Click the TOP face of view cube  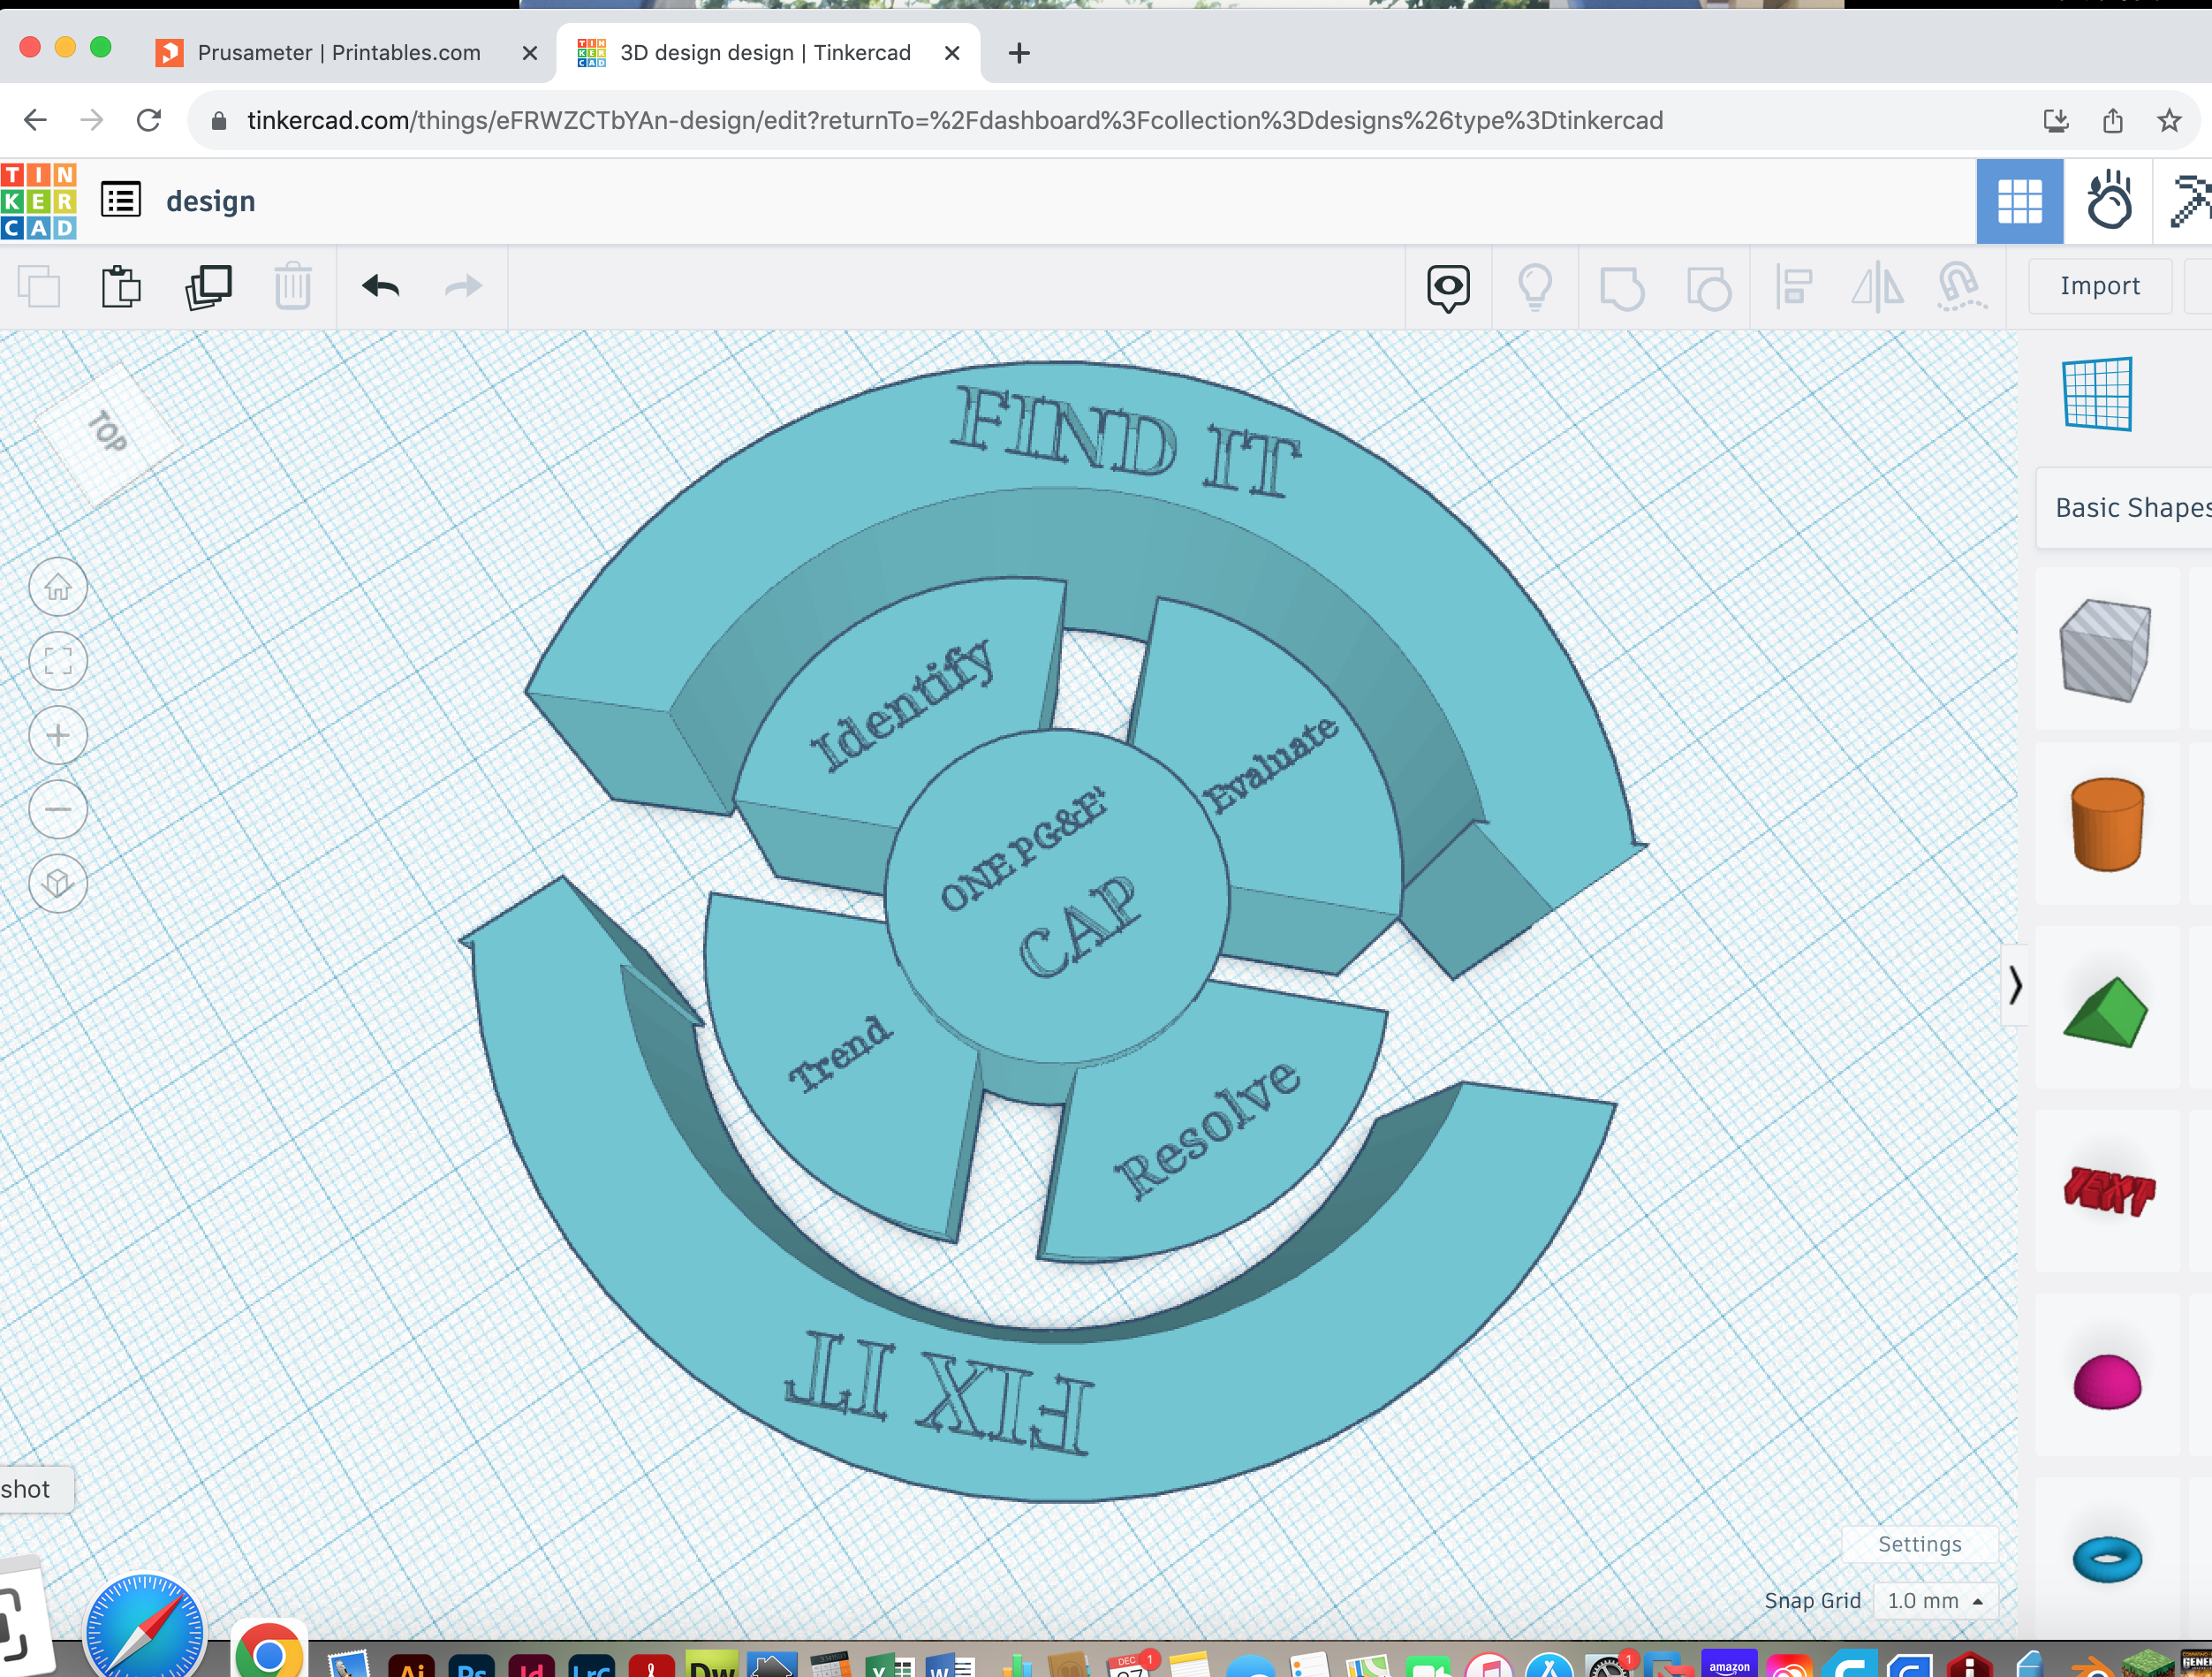coord(108,432)
